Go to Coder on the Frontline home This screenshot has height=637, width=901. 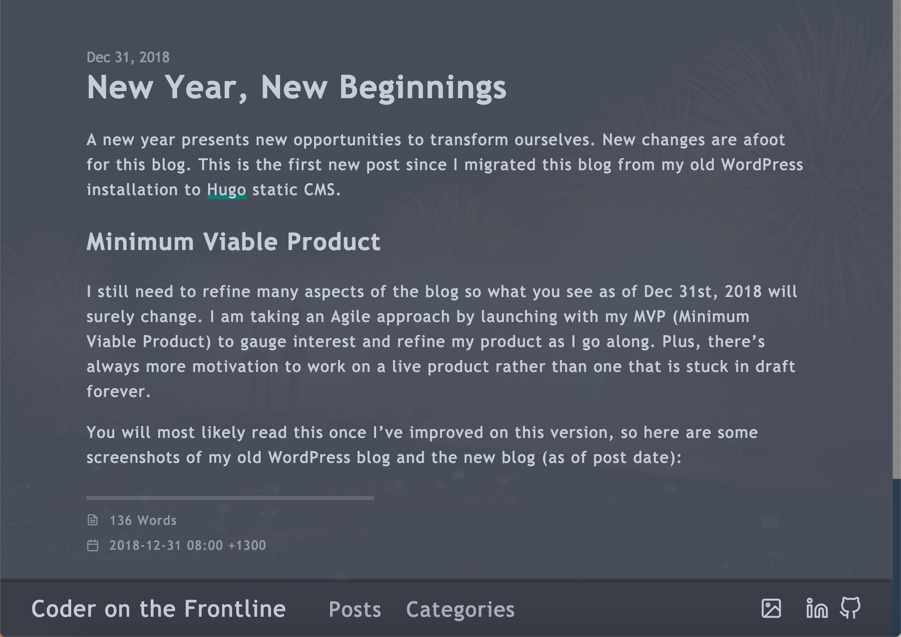click(x=159, y=609)
